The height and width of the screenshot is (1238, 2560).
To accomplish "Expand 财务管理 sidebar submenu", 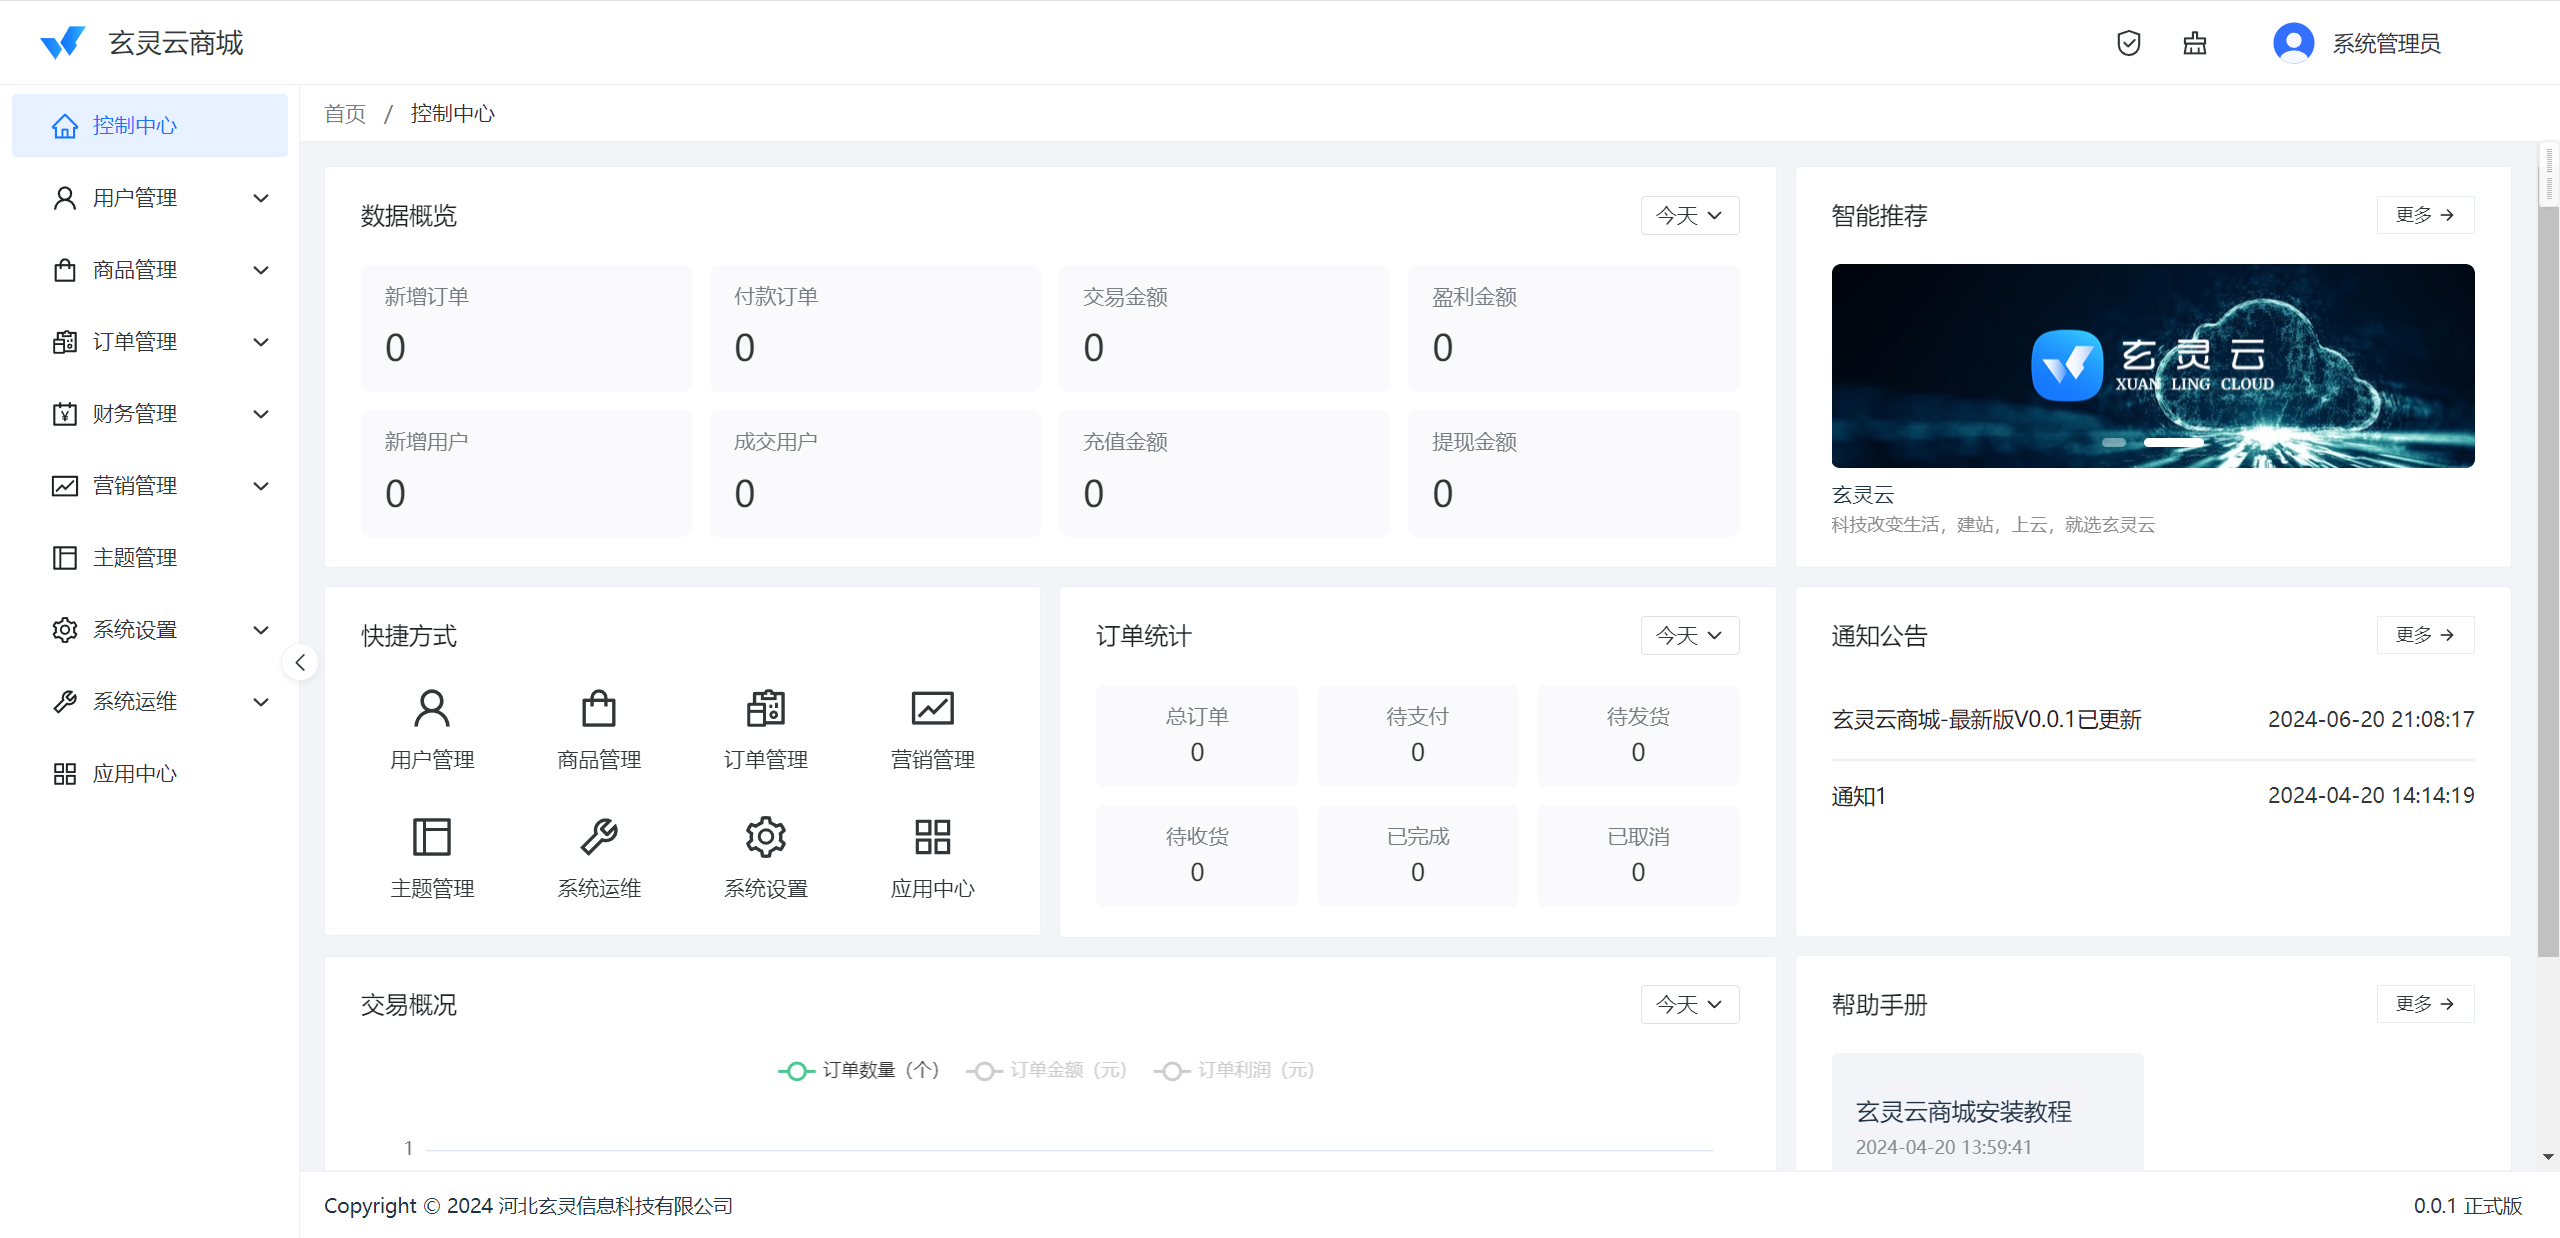I will click(x=150, y=414).
